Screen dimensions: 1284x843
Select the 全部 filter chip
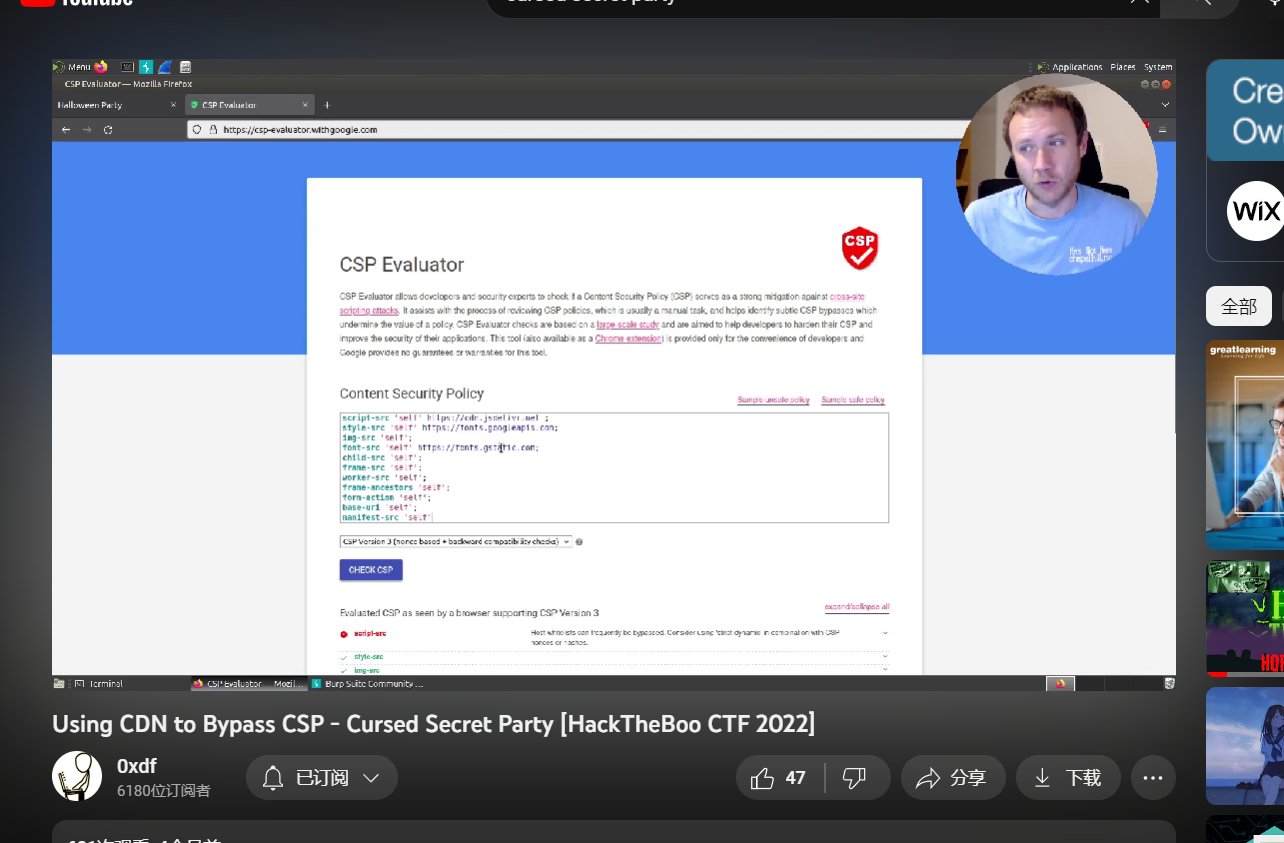tap(1239, 306)
